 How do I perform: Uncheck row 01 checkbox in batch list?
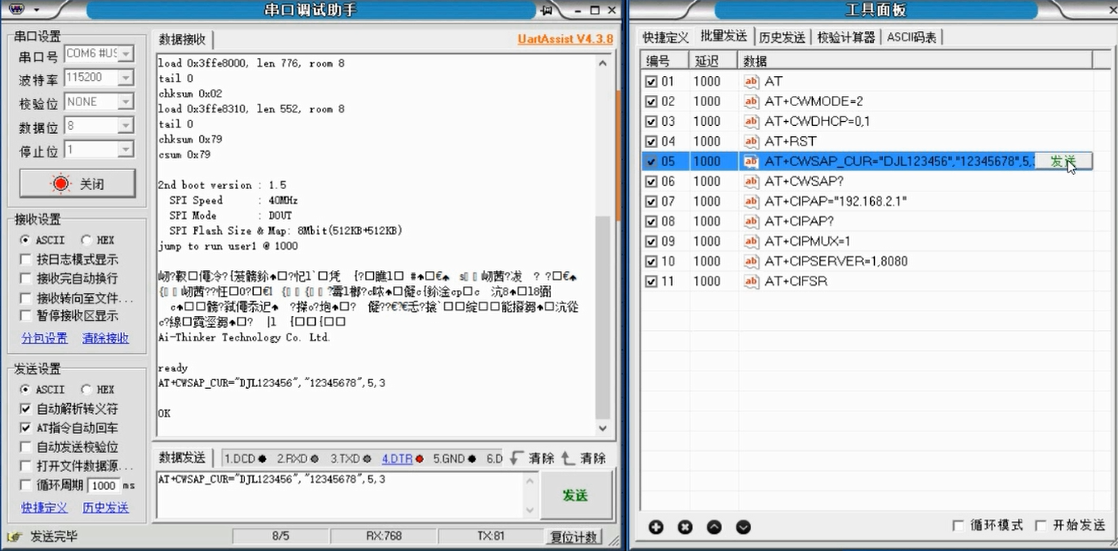pyautogui.click(x=651, y=81)
